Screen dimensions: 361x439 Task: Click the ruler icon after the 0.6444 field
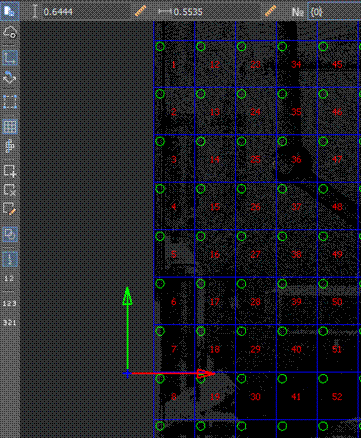click(141, 12)
